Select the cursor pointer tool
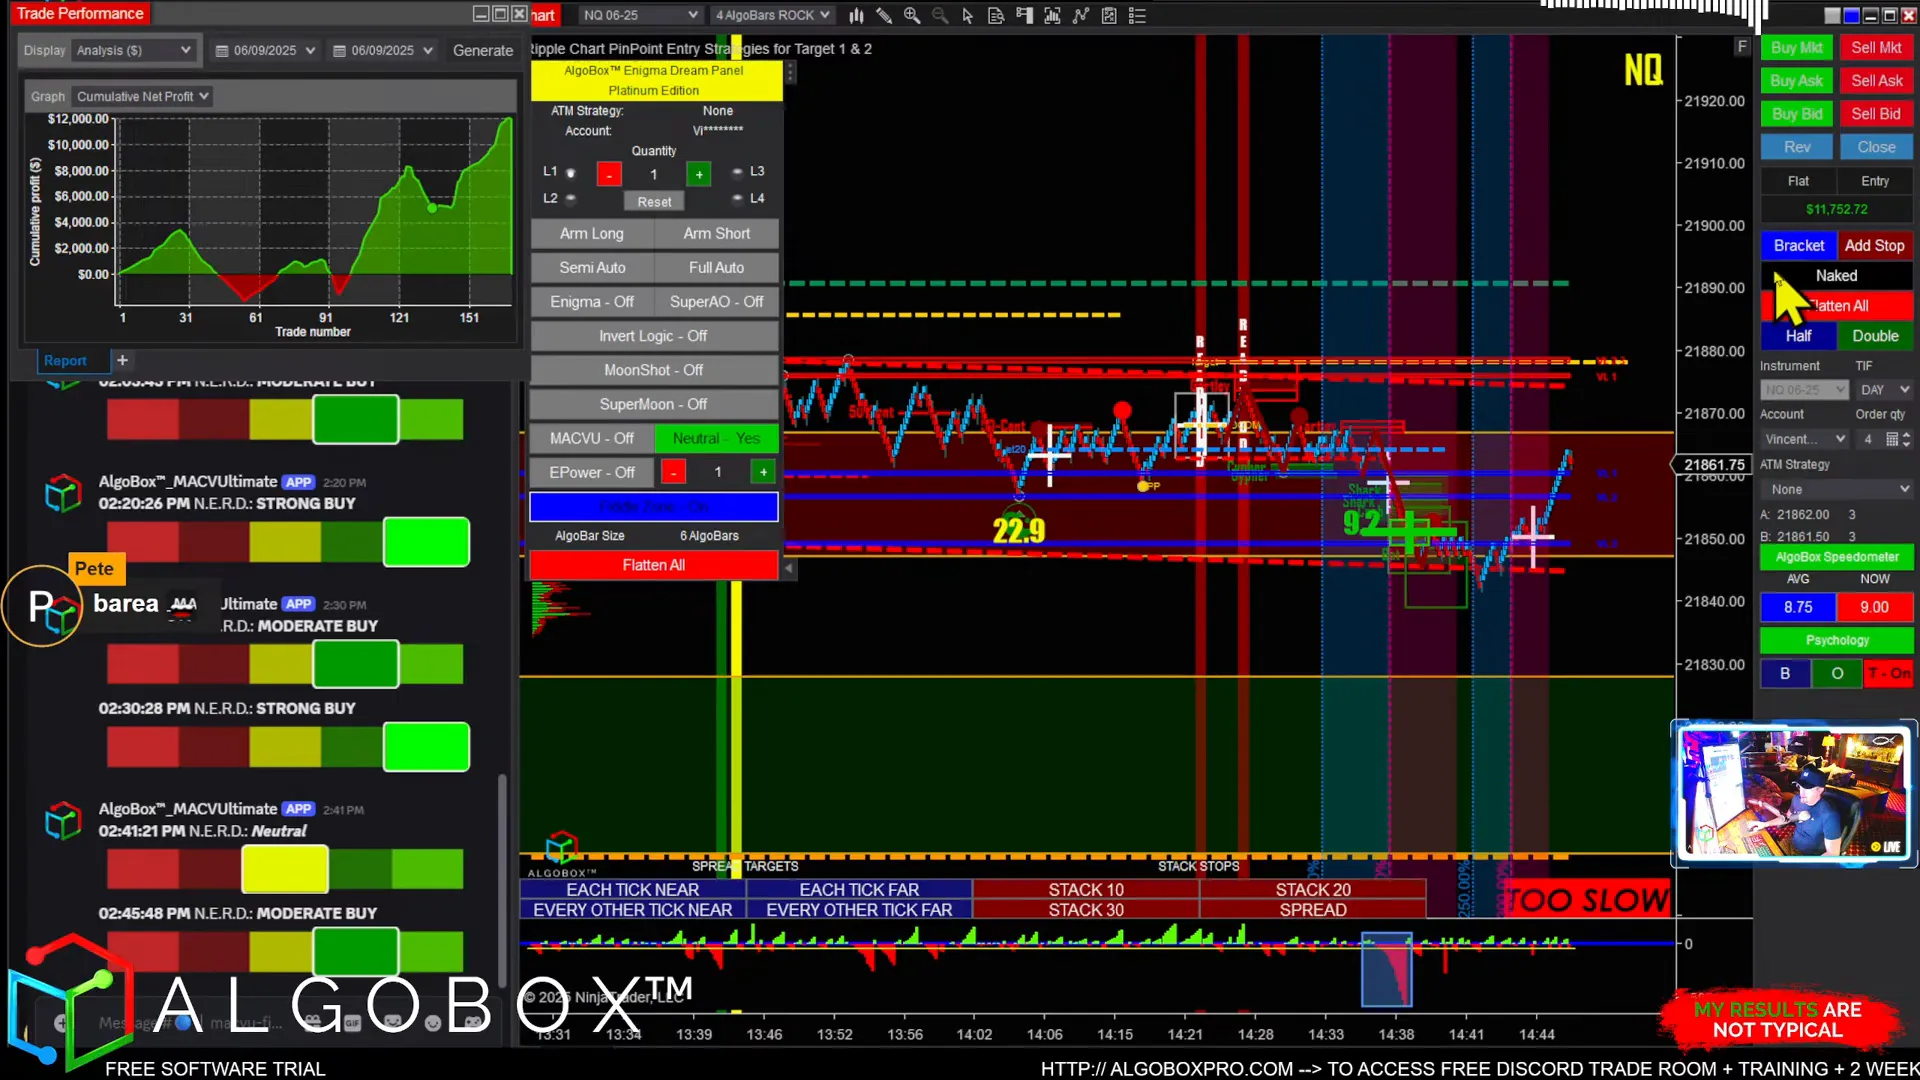Screen dimensions: 1920x1080 click(x=967, y=15)
